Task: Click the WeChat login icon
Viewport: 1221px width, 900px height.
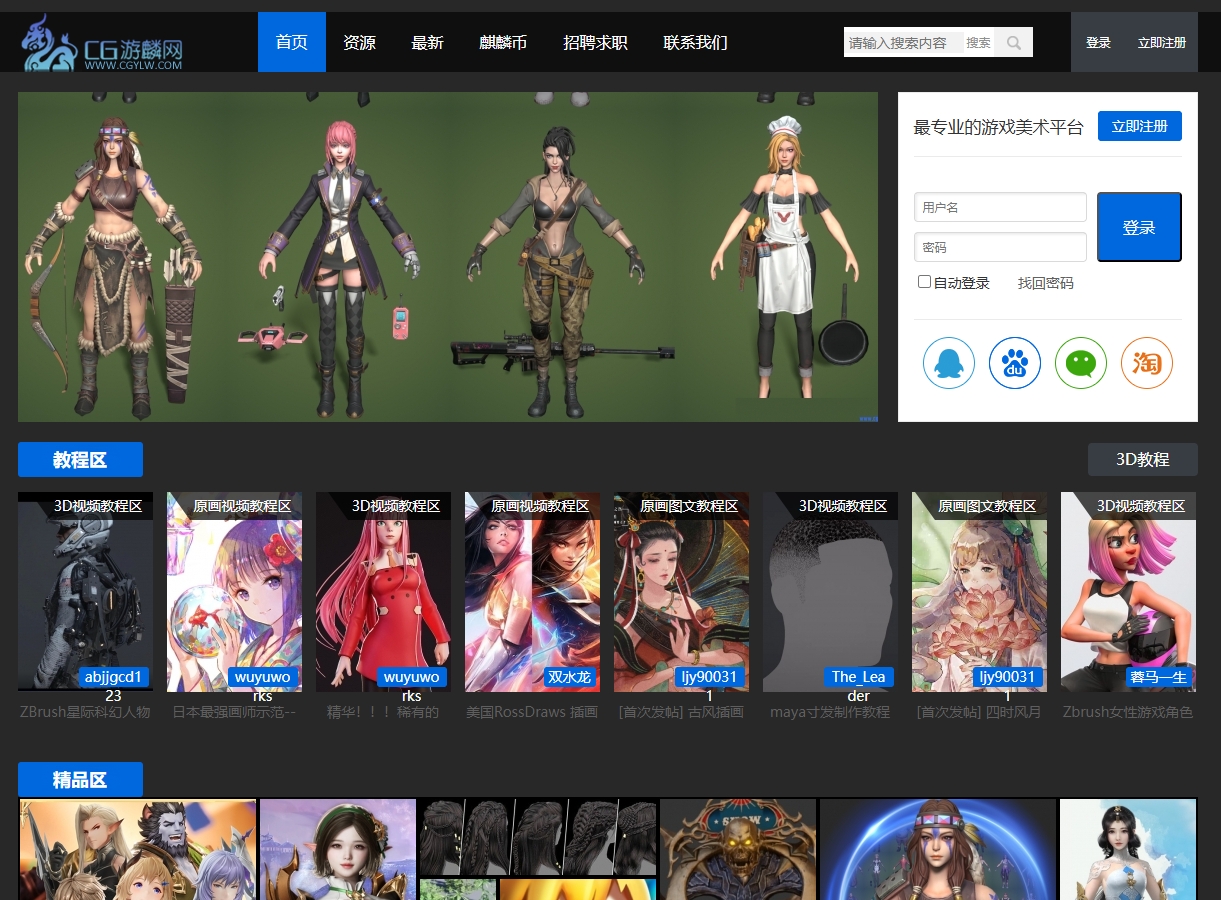Action: (1080, 363)
